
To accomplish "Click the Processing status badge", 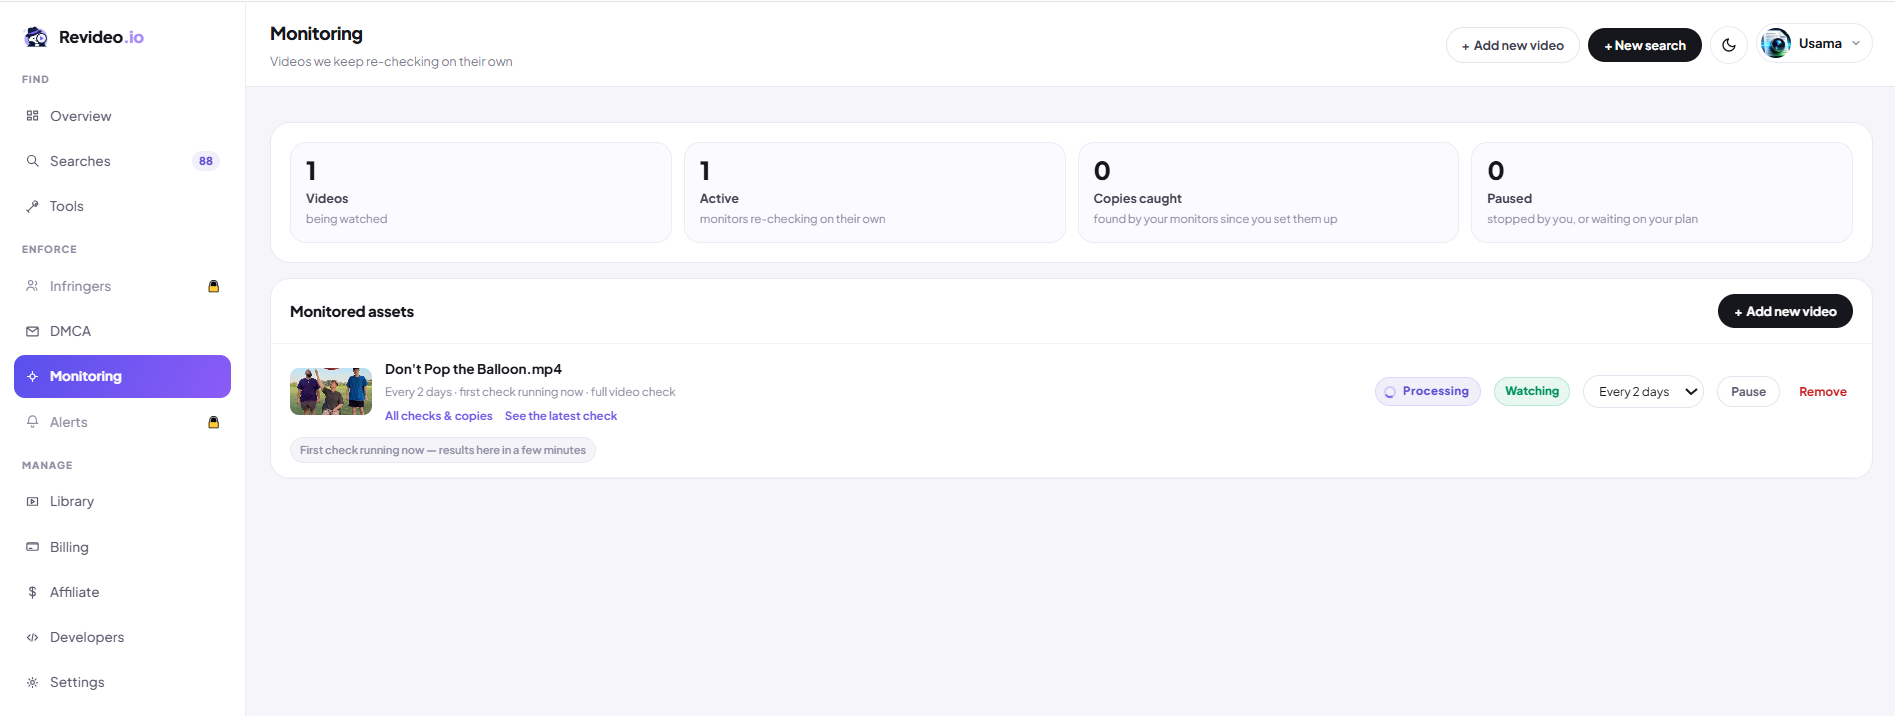I will (1427, 391).
